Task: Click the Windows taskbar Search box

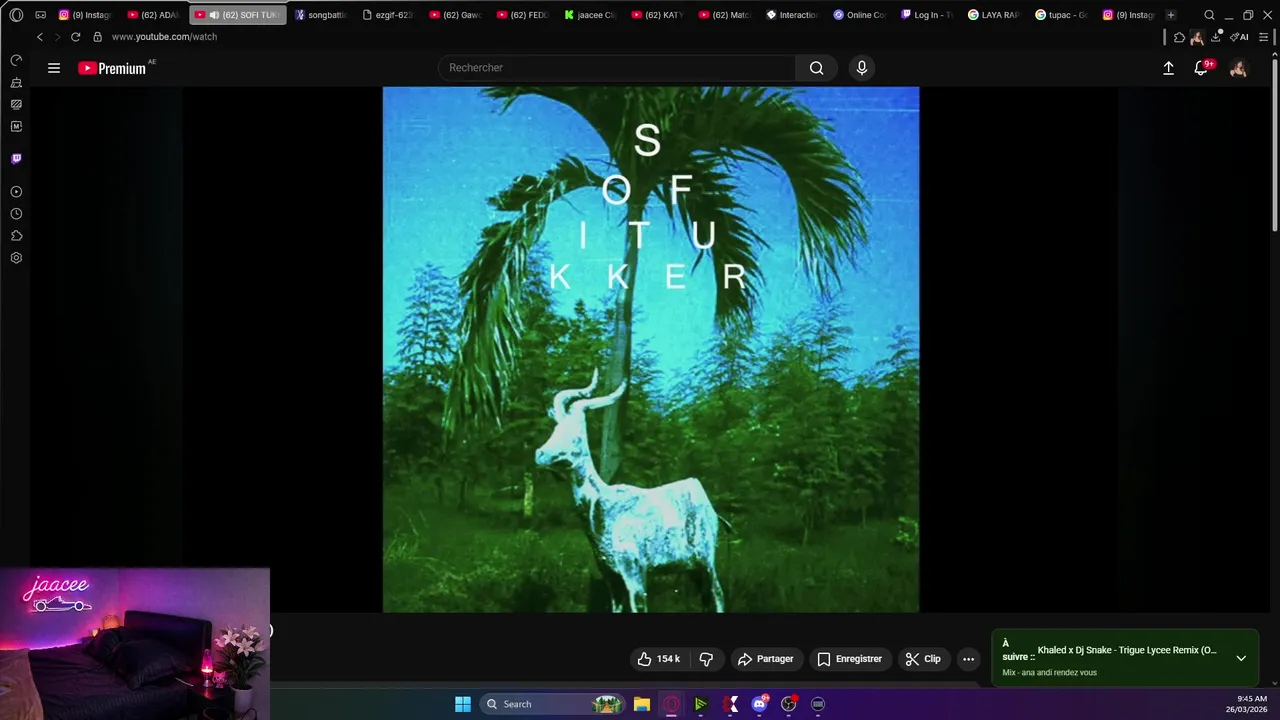Action: pos(550,704)
